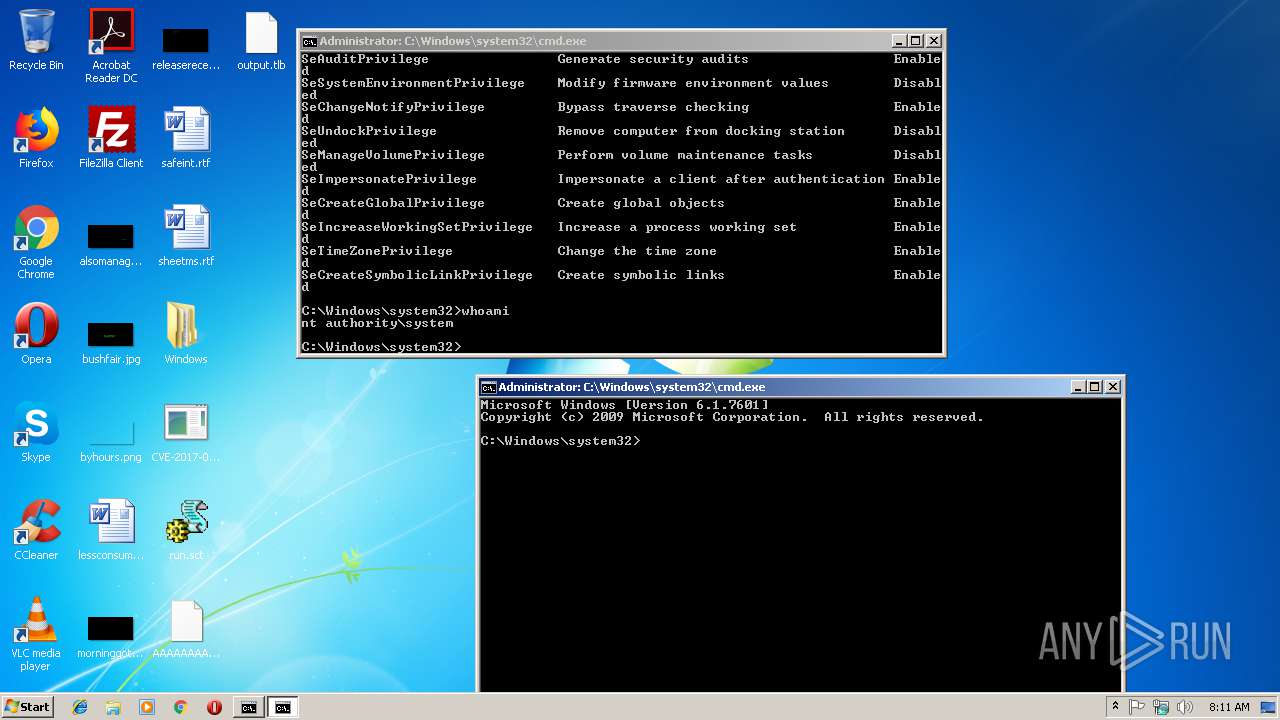This screenshot has height=720, width=1280.
Task: Select the sheetms.rtf document
Action: [186, 237]
